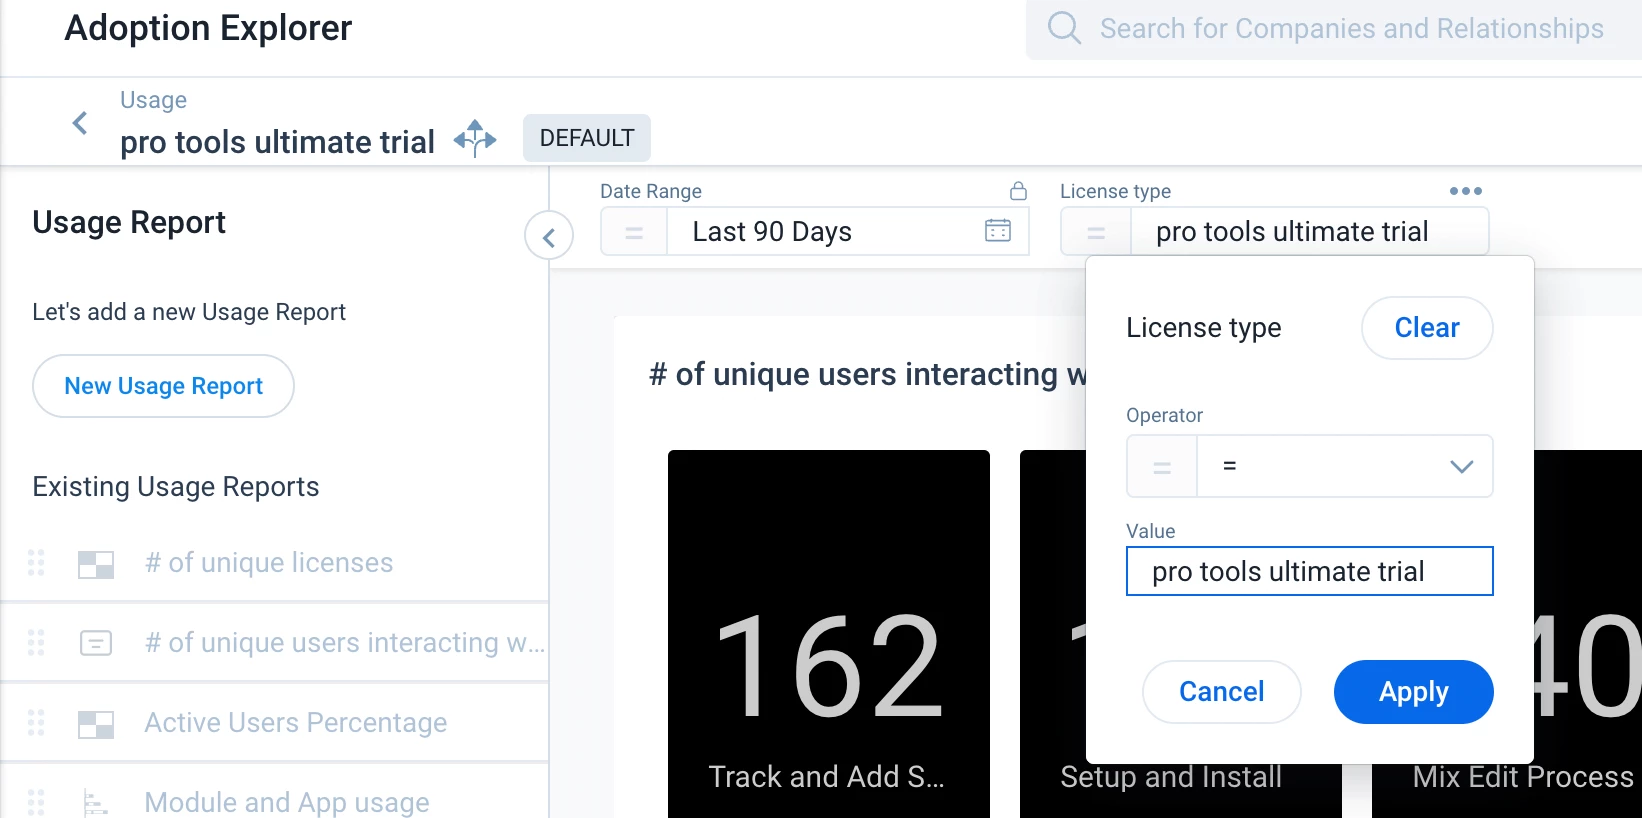Click the move arrows icon beside the report title
Image resolution: width=1642 pixels, height=818 pixels.
tap(475, 139)
